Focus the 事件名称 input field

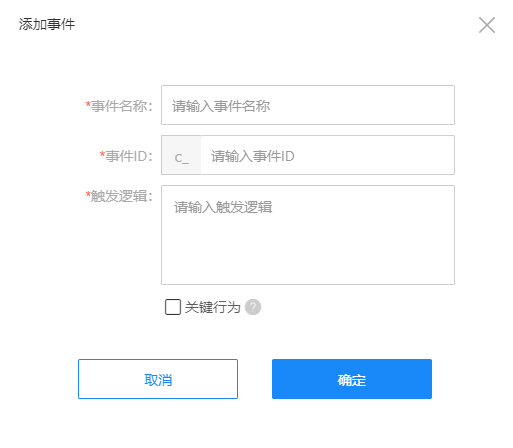click(x=308, y=105)
